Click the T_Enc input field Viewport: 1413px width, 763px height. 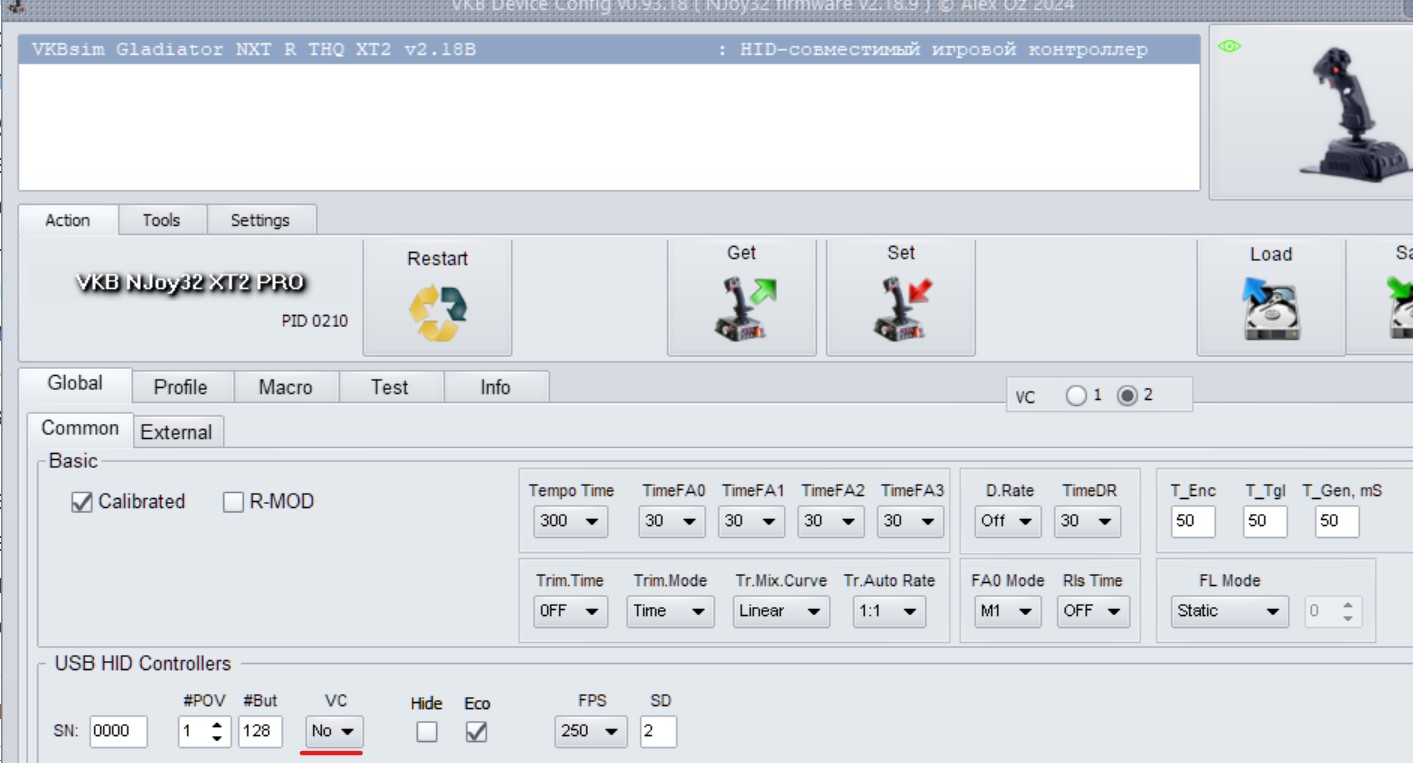[1192, 521]
